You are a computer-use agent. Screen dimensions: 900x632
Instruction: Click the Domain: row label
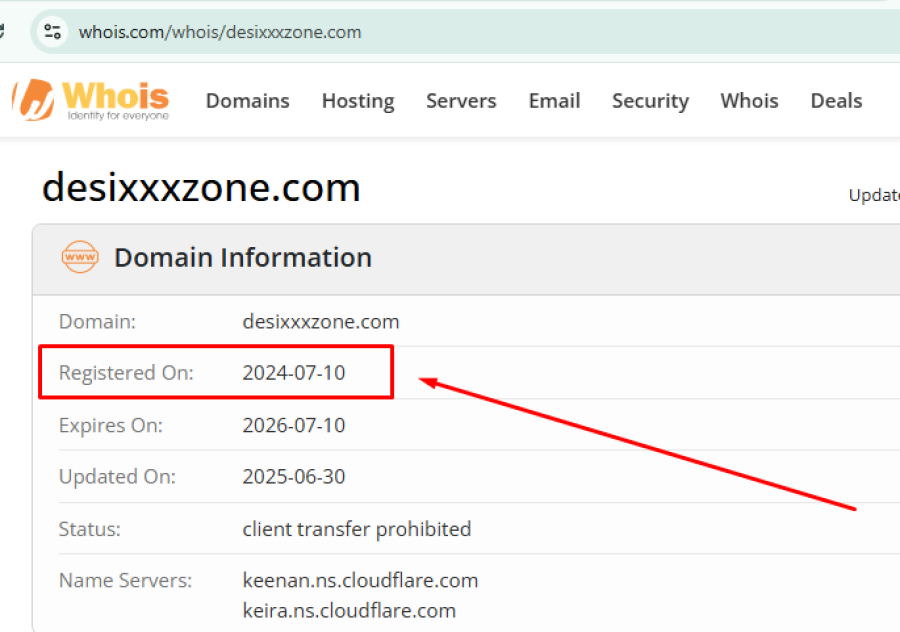coord(97,321)
